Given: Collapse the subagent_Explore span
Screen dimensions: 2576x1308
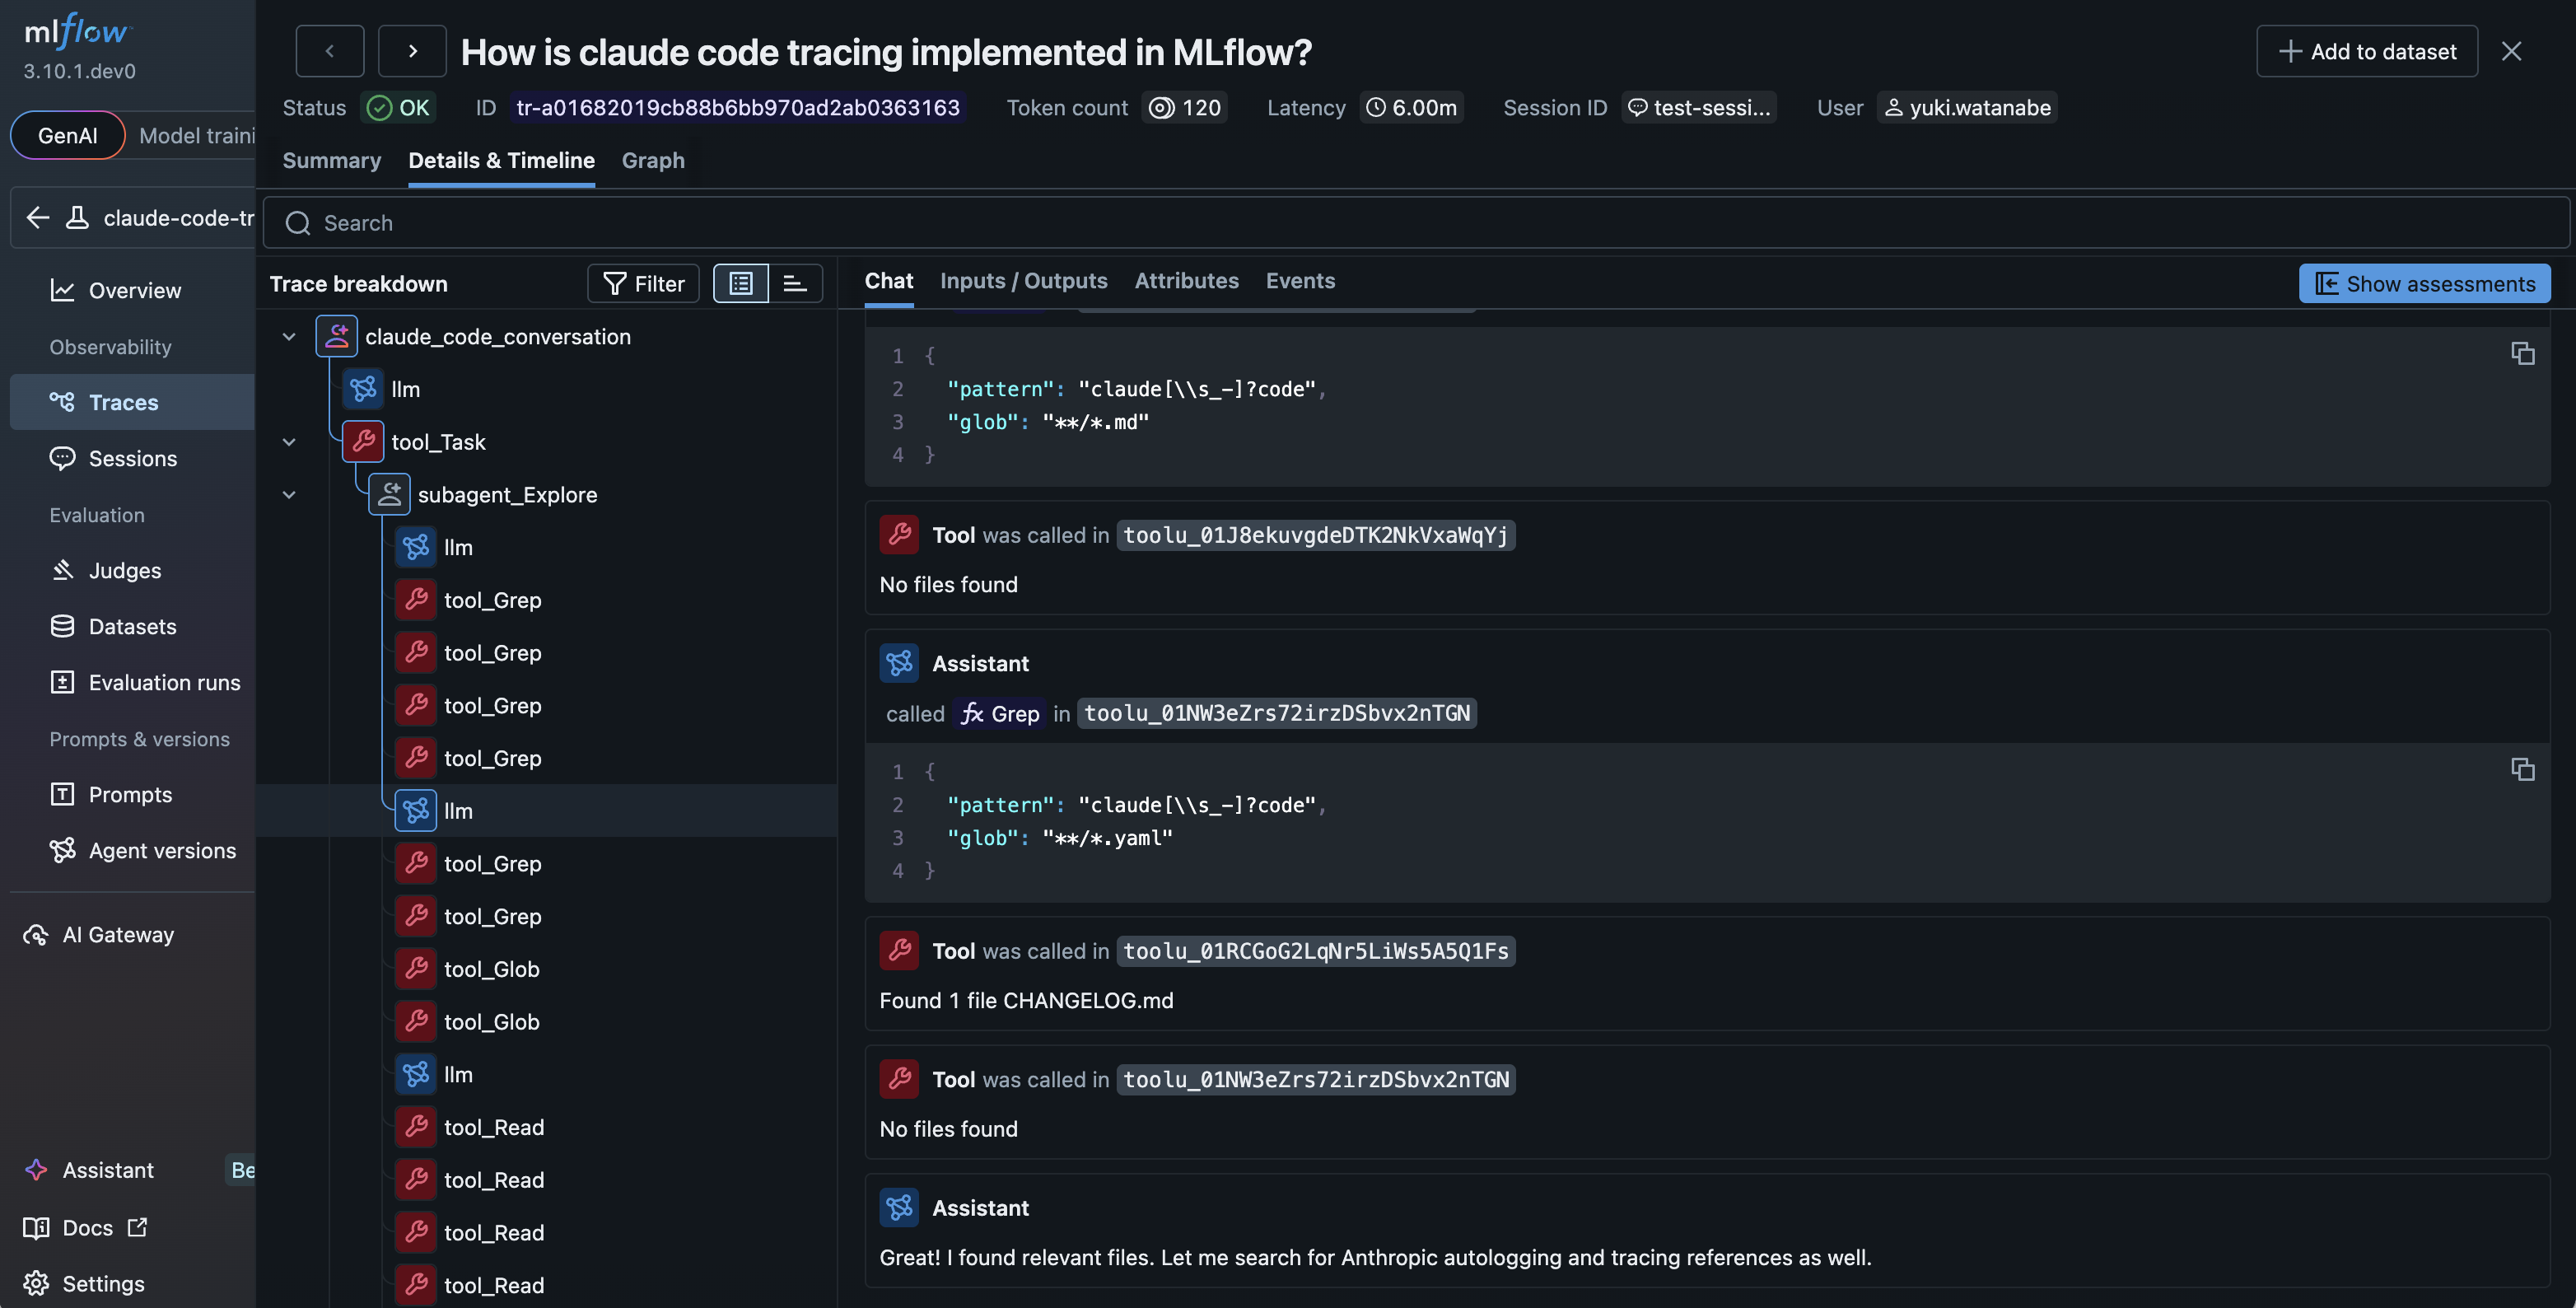Looking at the screenshot, I should point(289,494).
